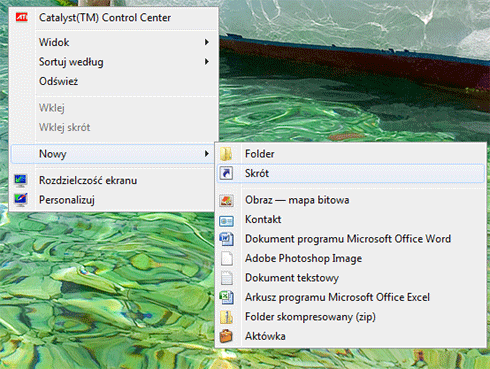Click the Kontakt contact card icon
Screen dimensions: 490x369
[x=226, y=220]
